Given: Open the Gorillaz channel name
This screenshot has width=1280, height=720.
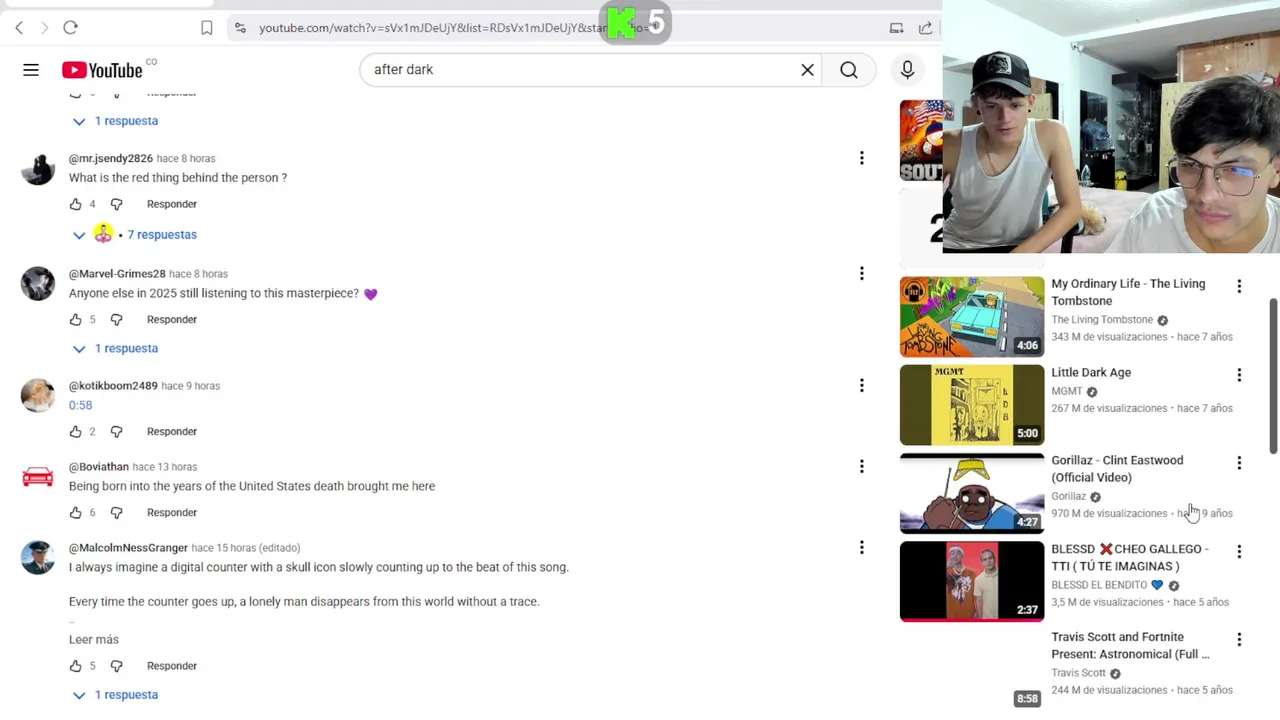Looking at the screenshot, I should 1068,497.
